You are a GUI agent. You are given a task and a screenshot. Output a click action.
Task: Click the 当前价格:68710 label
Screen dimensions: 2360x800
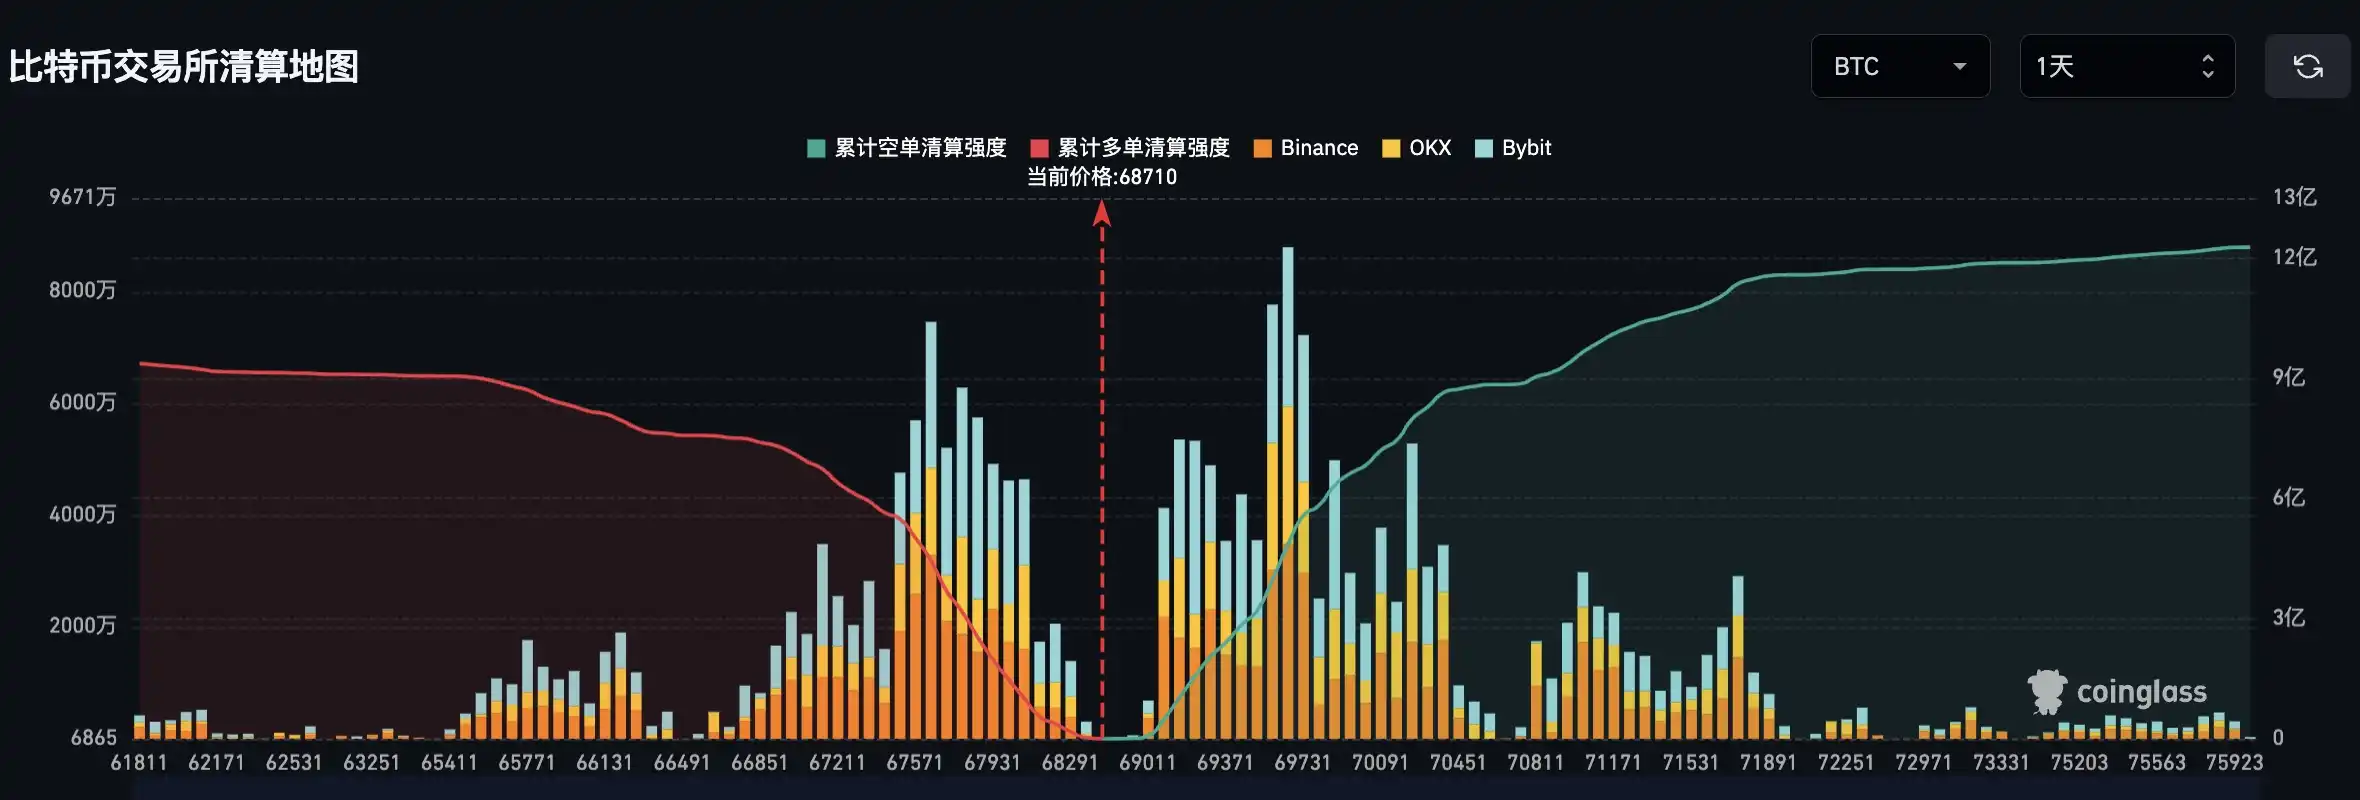point(1102,177)
